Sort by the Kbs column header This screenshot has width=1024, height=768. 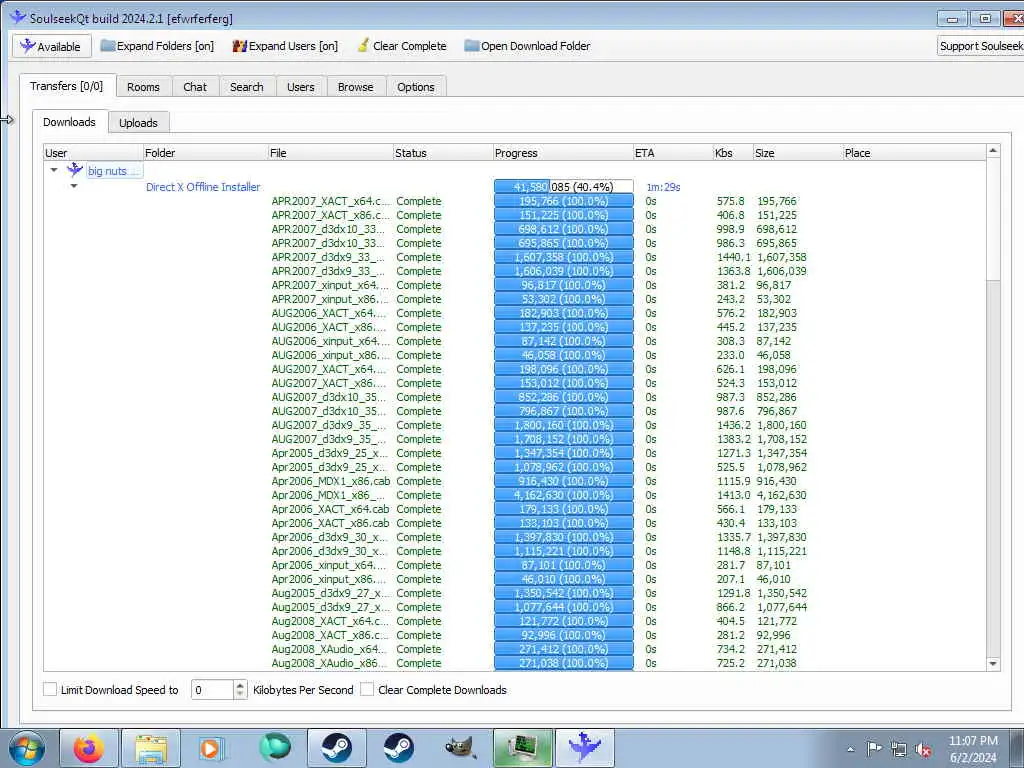point(733,153)
